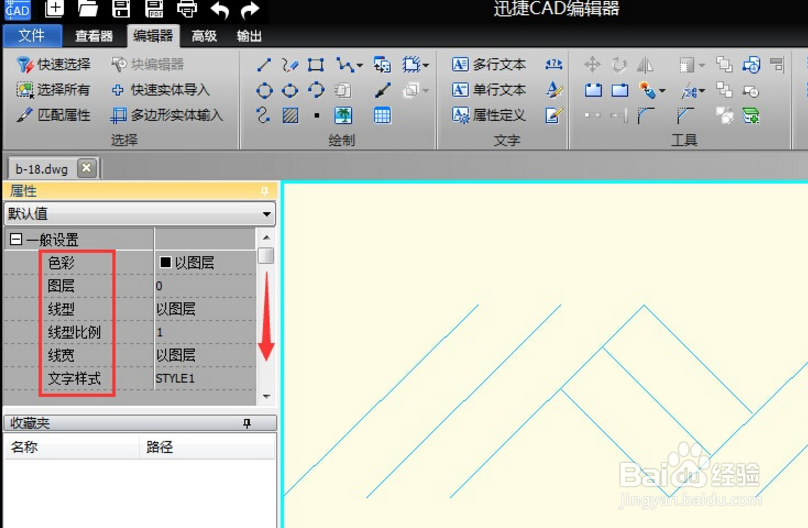This screenshot has width=808, height=528.
Task: Open the 默认值 properties dropdown
Action: click(266, 213)
